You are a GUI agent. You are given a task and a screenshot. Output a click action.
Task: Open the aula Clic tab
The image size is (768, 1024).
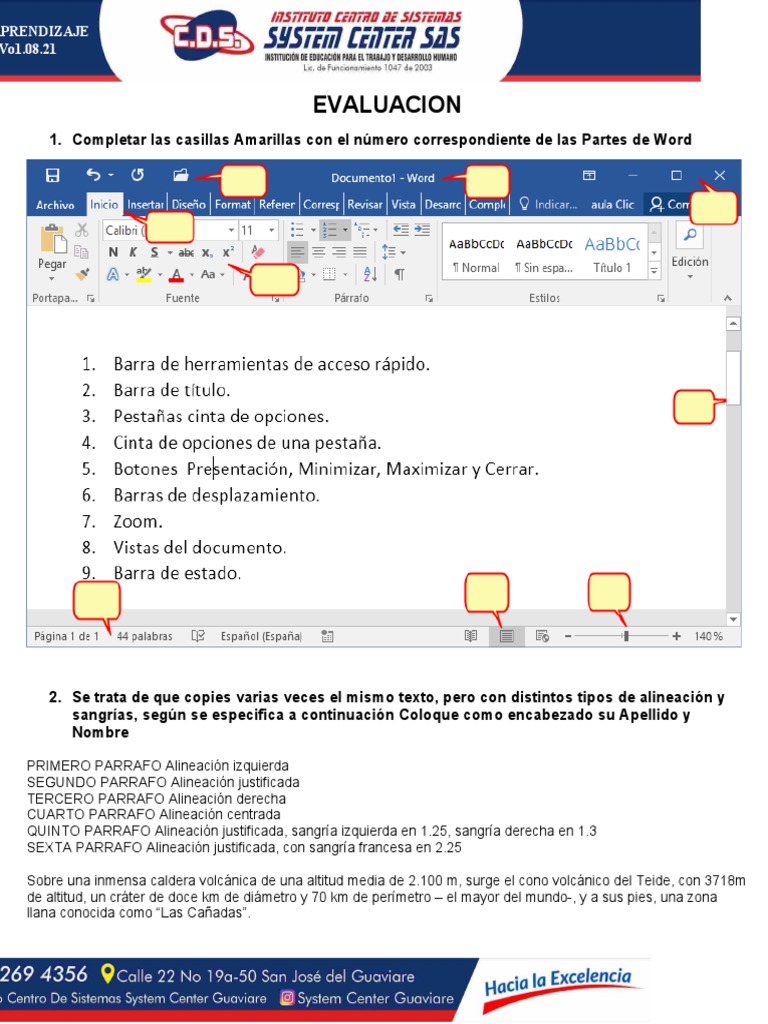[x=613, y=204]
